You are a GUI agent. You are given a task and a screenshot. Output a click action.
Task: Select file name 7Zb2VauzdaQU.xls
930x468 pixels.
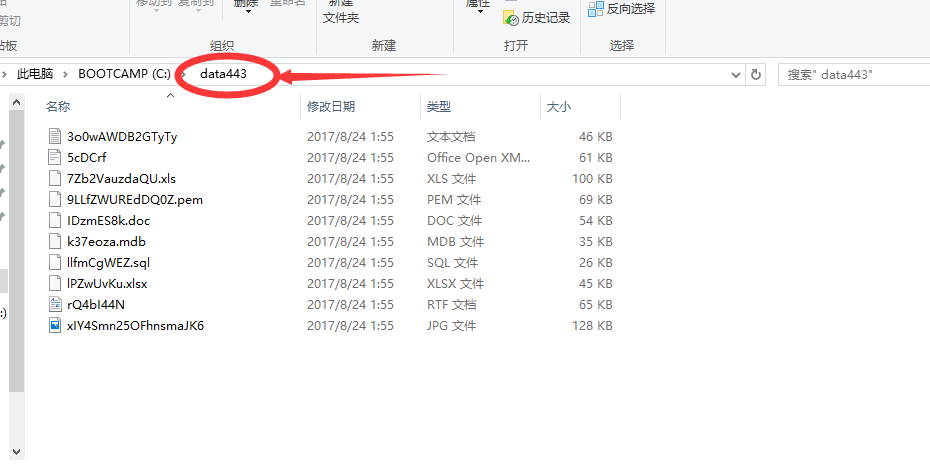point(122,179)
